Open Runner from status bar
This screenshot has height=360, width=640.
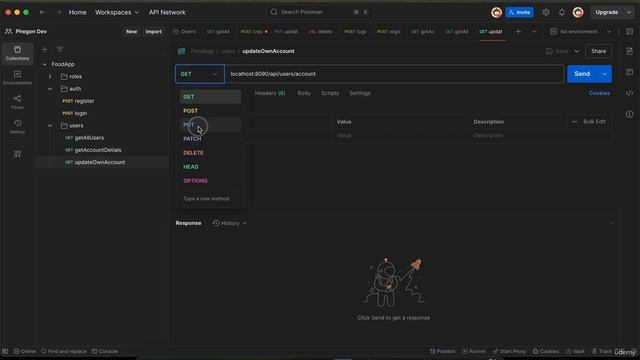click(474, 351)
